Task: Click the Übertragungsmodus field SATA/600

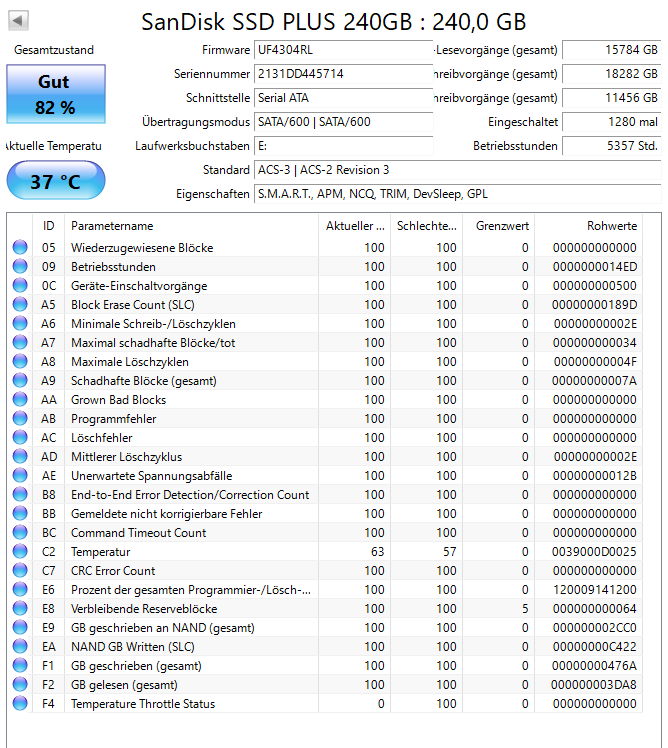Action: (344, 122)
